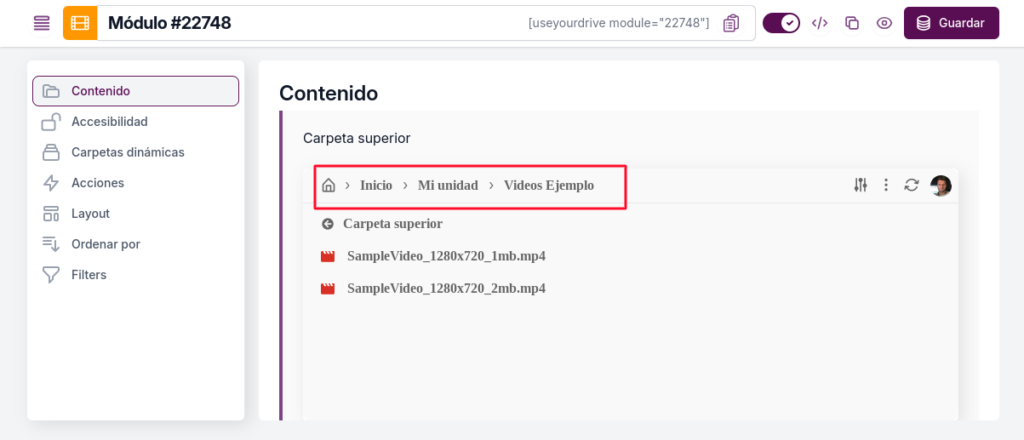Go back via Carpeta superior row
The height and width of the screenshot is (440, 1024).
click(x=630, y=224)
